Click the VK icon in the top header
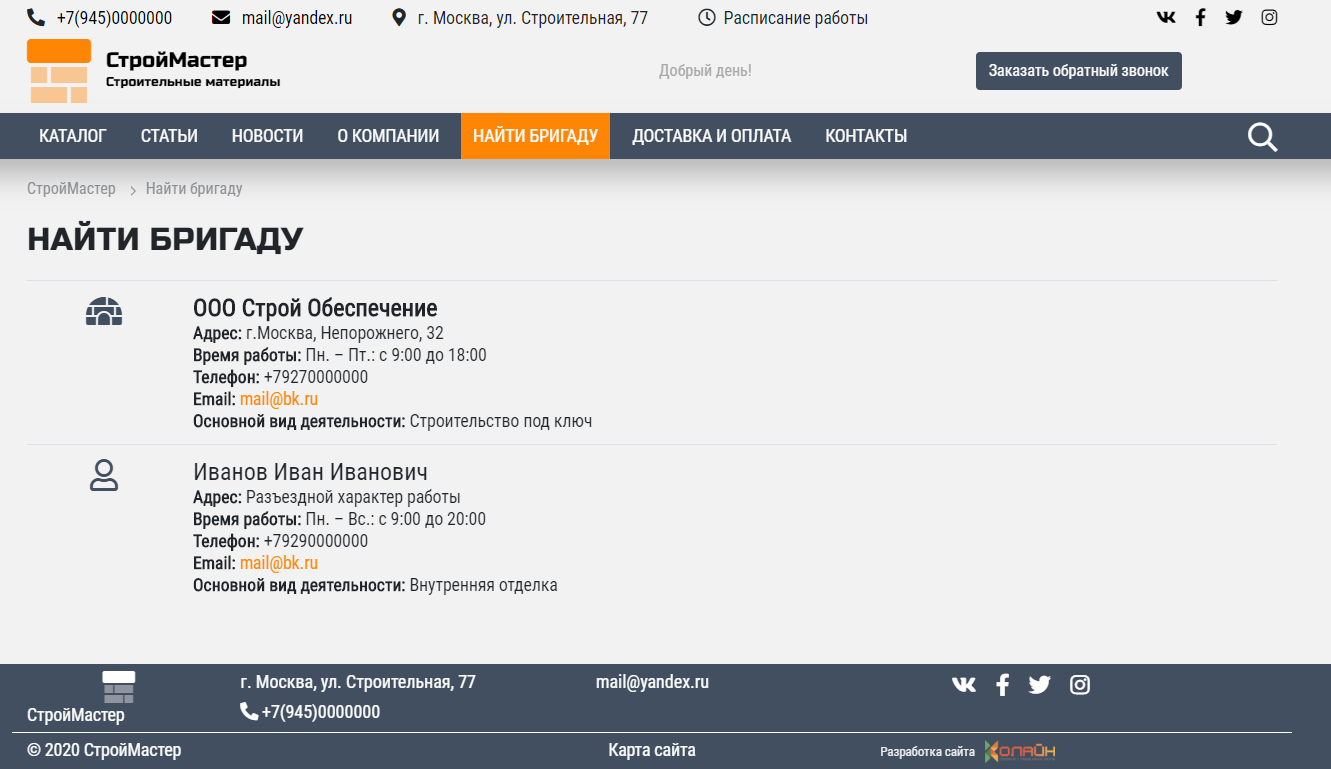The width and height of the screenshot is (1331, 769). (x=1166, y=17)
